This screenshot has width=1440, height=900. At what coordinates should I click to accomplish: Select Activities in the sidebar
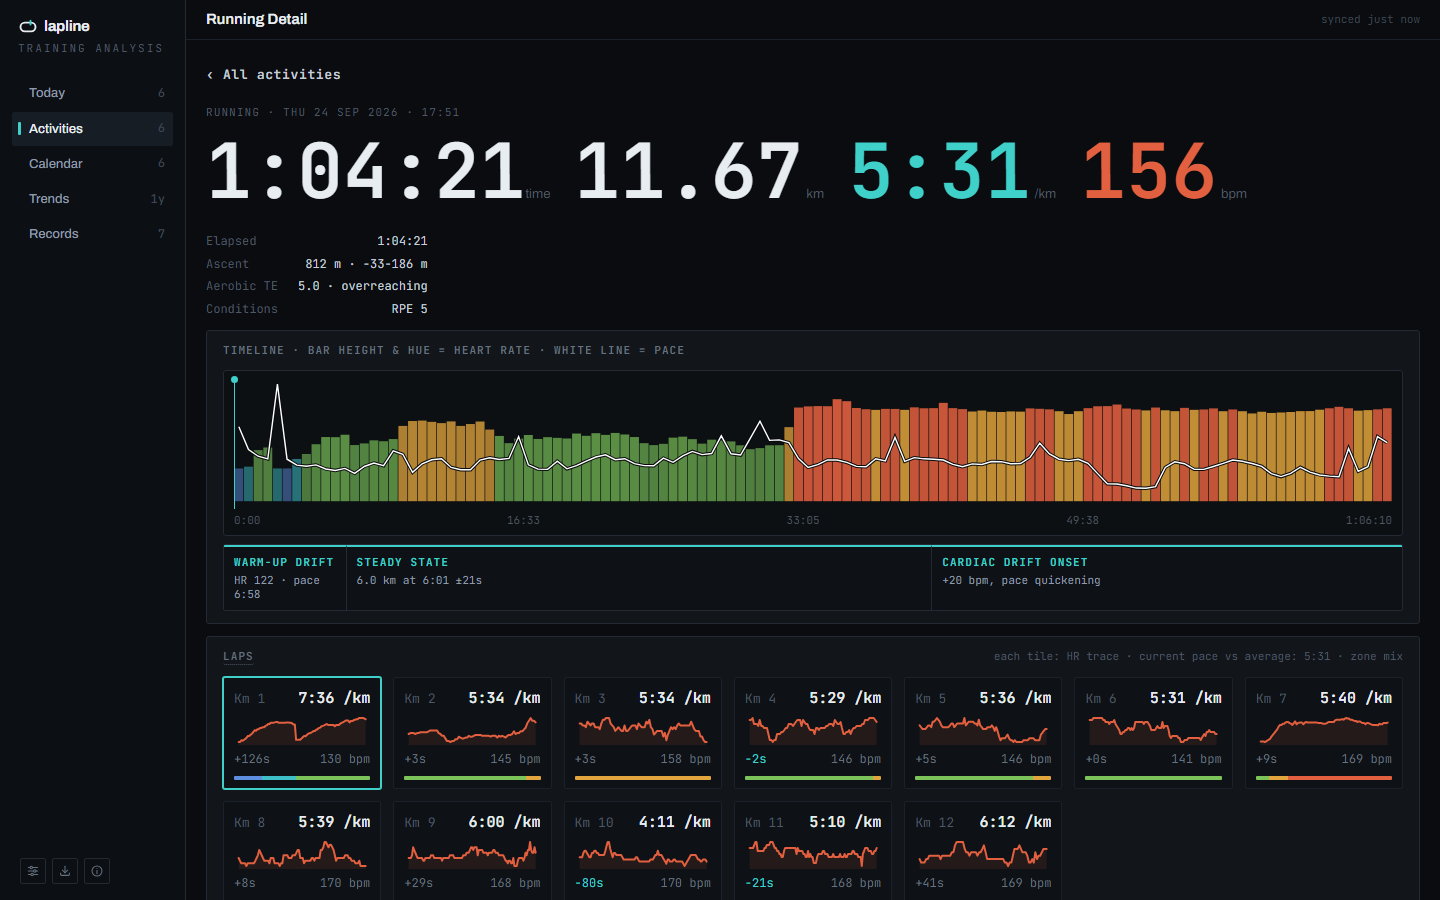coord(92,128)
